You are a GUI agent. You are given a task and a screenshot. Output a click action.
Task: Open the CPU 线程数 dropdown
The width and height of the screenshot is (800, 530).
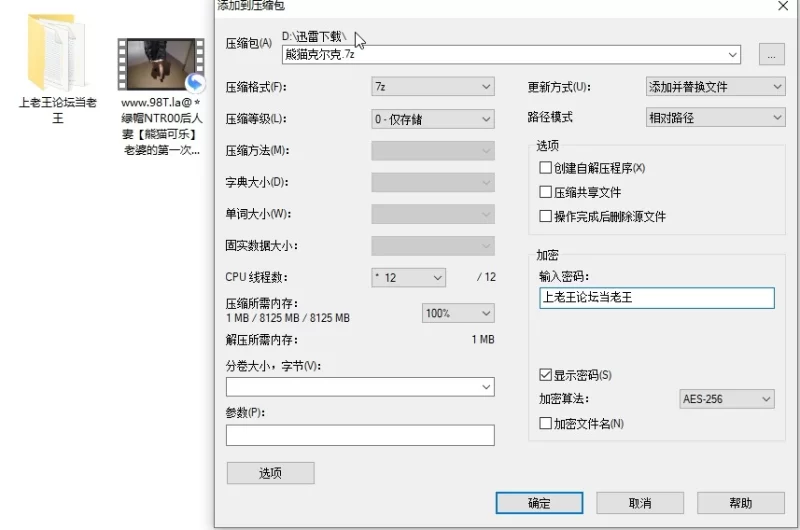pos(408,277)
